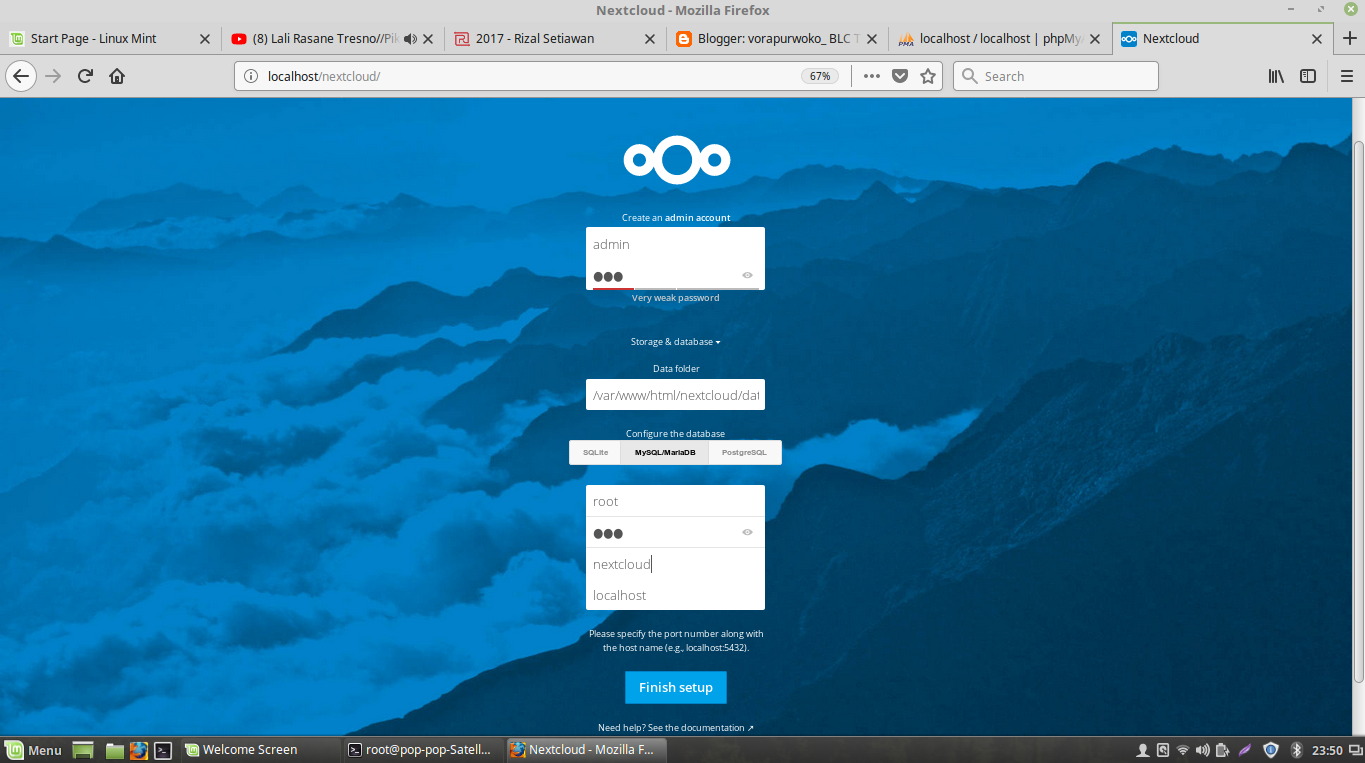
Task: Open the Need help documentation link
Action: (676, 728)
